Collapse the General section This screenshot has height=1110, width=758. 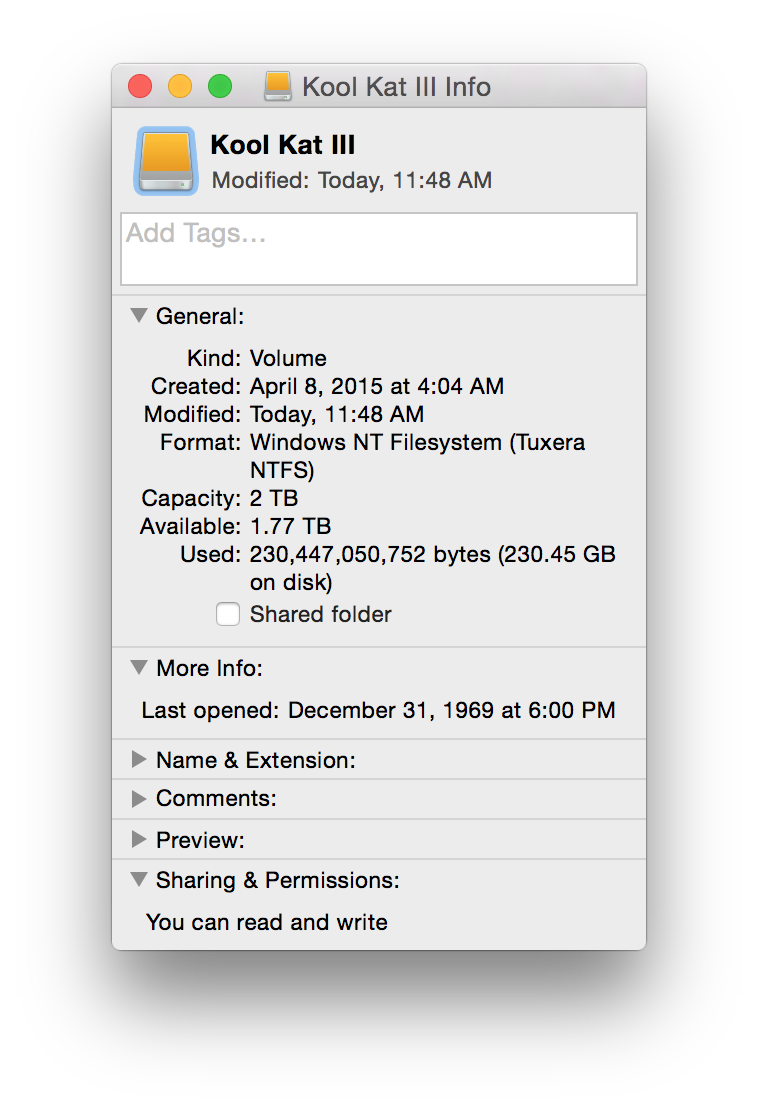point(139,316)
